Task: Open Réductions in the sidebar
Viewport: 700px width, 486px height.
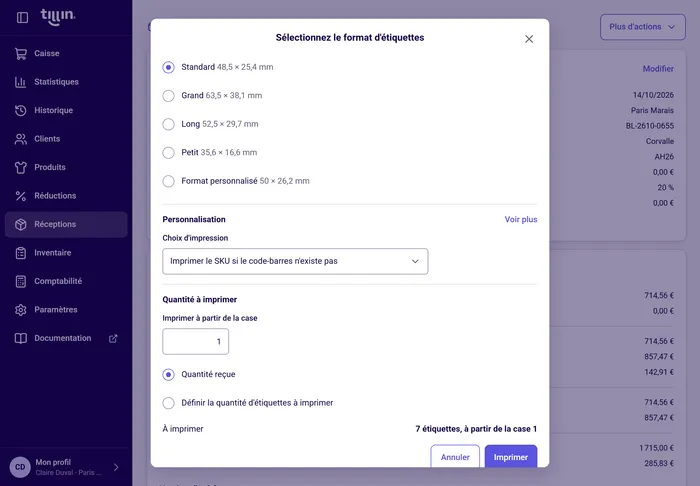Action: (66, 196)
